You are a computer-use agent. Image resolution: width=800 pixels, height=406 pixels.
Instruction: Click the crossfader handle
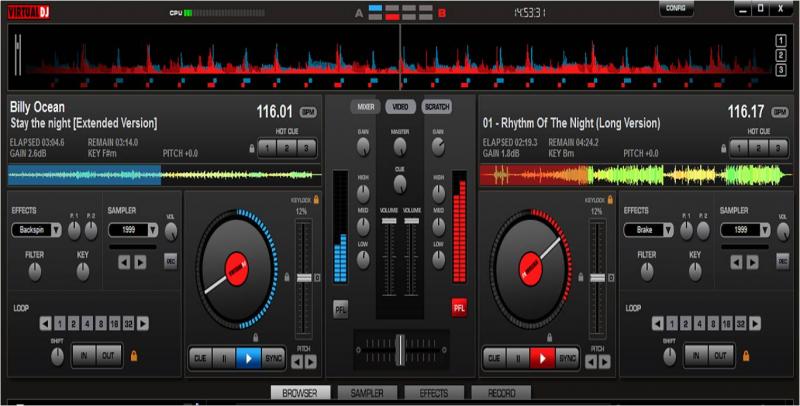coord(401,350)
